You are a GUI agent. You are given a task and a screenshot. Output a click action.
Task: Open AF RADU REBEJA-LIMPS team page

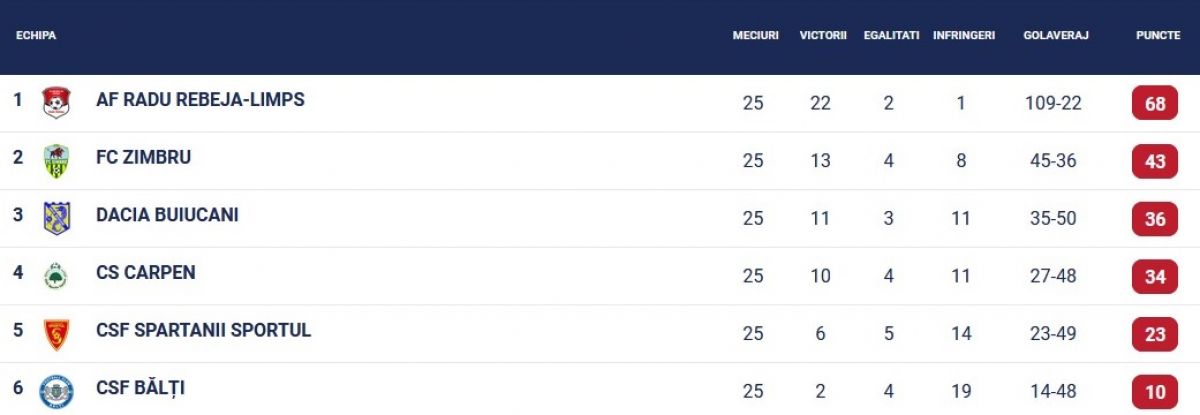click(200, 100)
